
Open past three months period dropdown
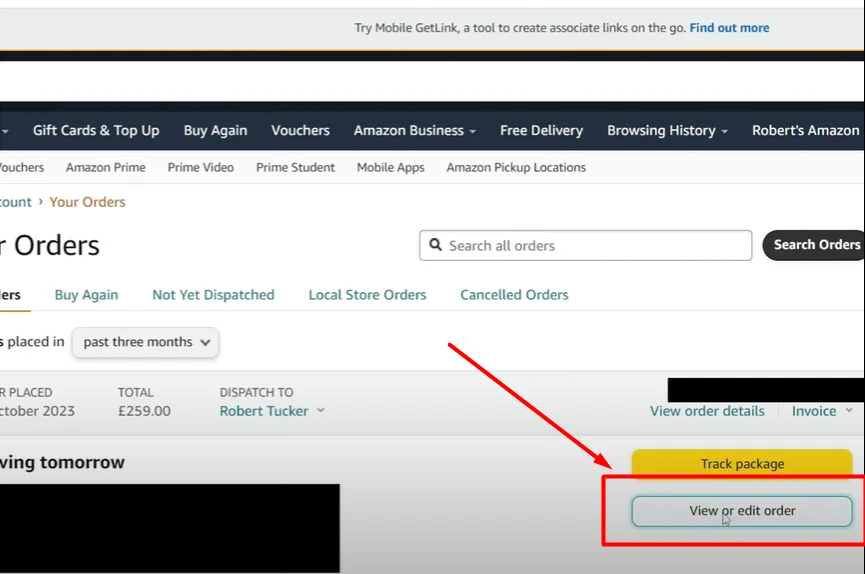coord(146,342)
